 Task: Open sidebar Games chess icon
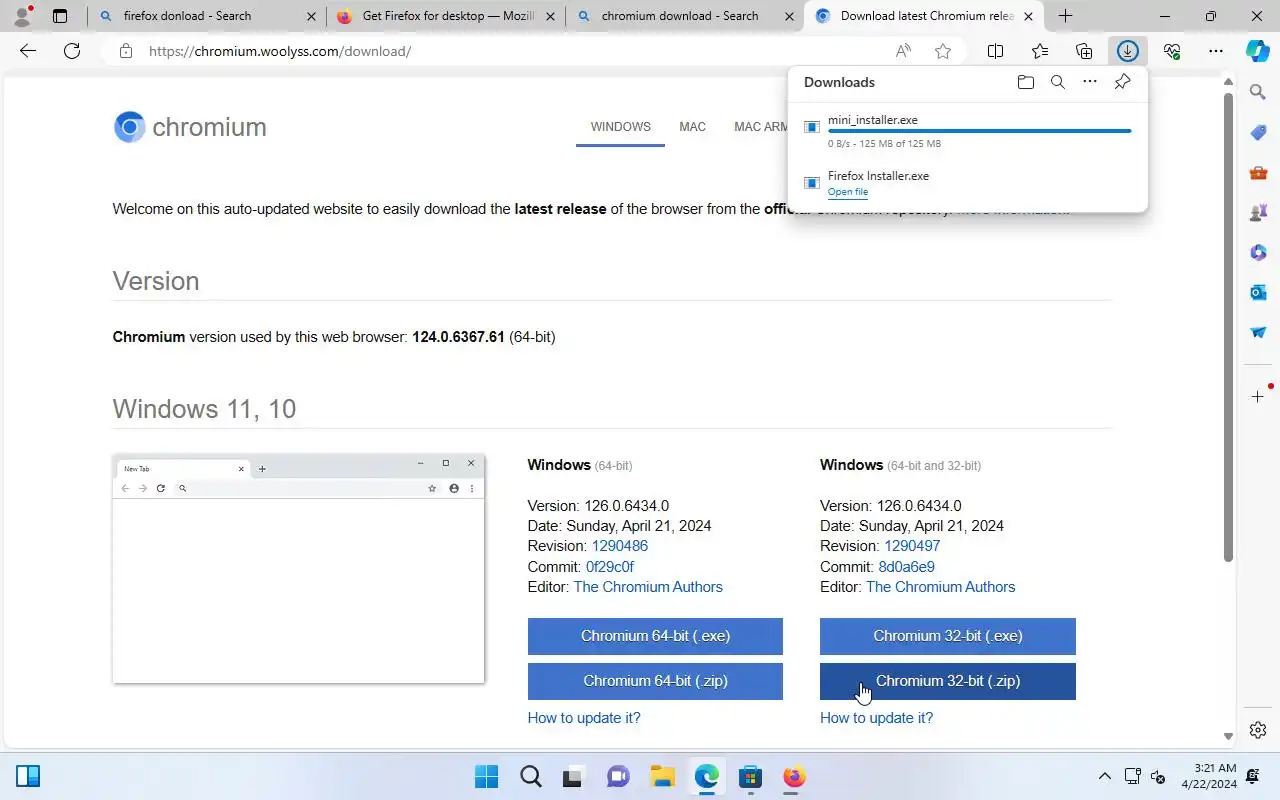(1258, 212)
